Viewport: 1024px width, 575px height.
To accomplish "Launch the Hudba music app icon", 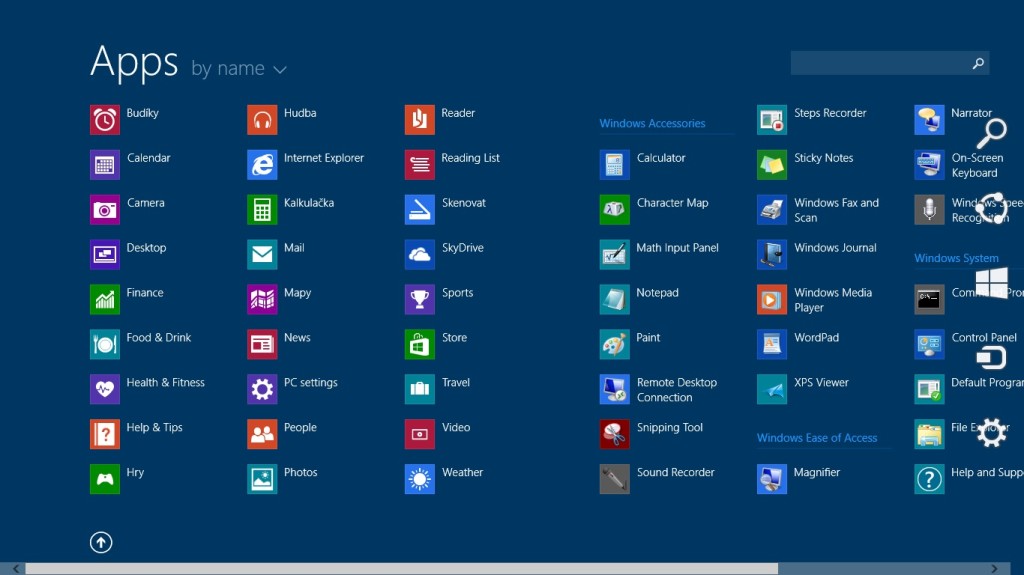I will (x=262, y=120).
